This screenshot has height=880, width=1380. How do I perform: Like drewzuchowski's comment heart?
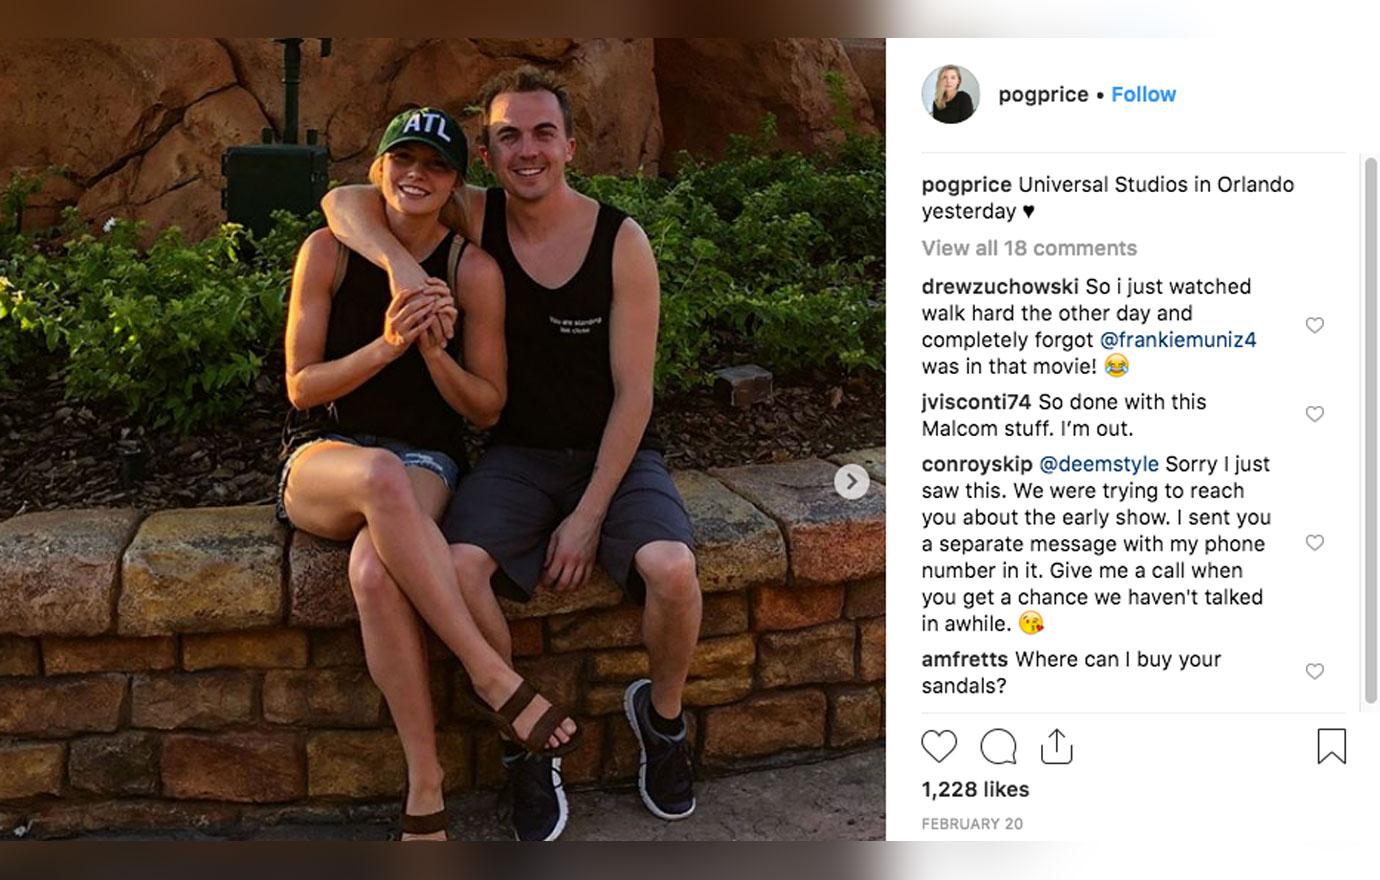coord(1315,325)
